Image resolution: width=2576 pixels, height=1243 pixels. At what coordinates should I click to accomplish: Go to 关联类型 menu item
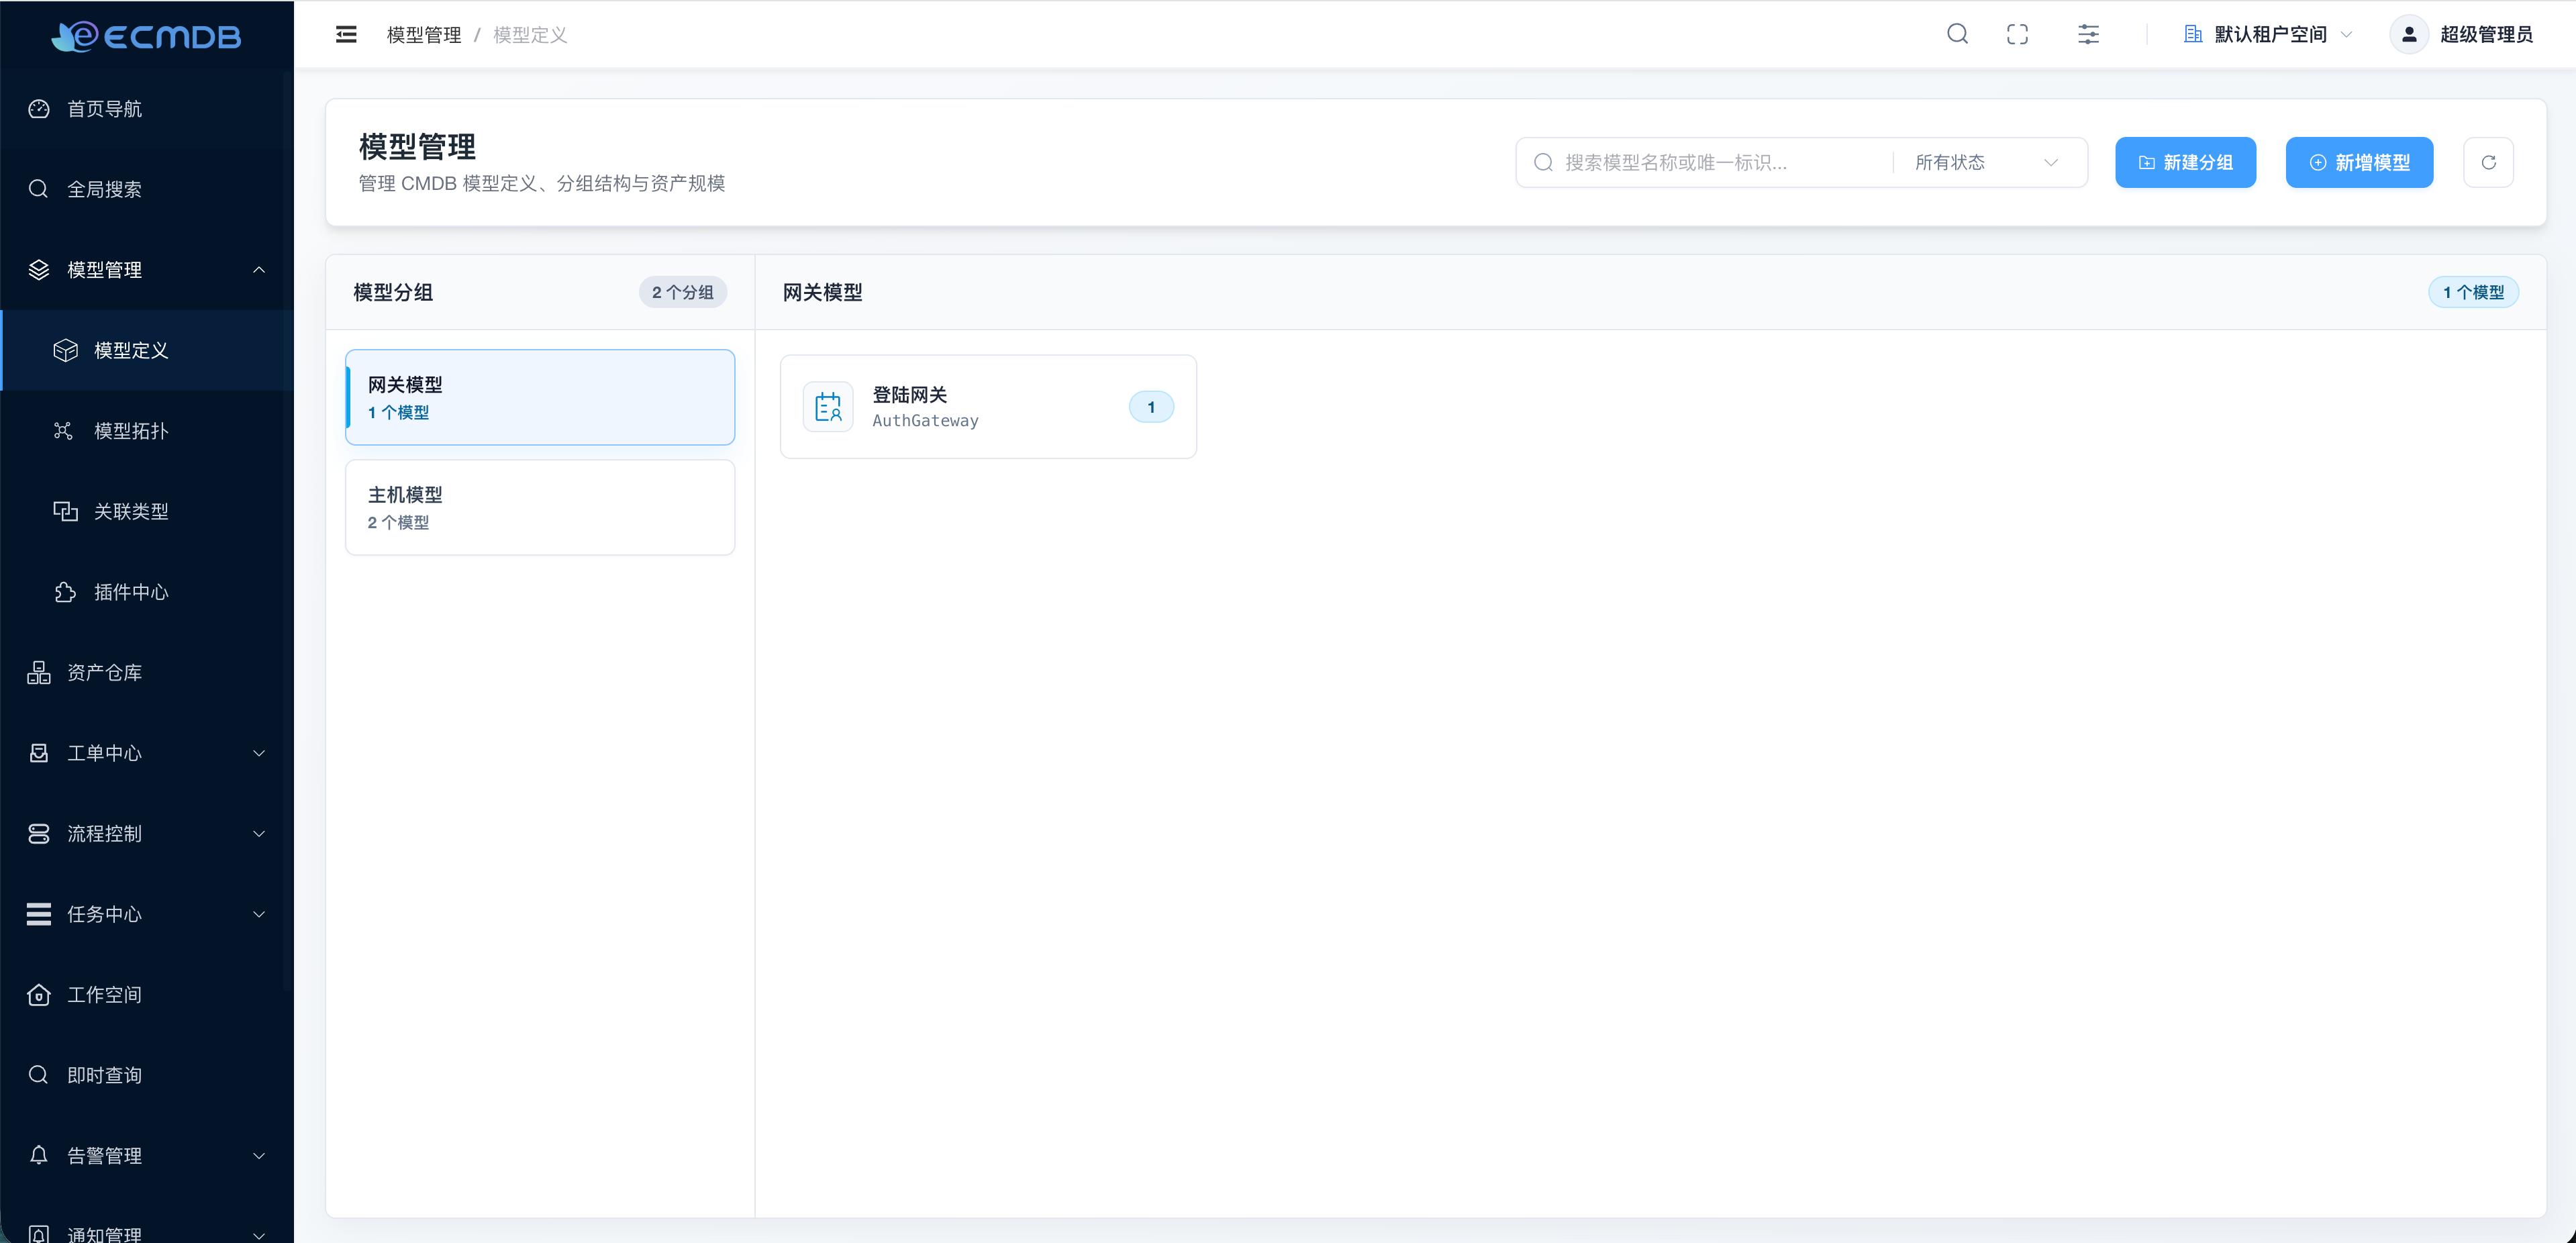(146, 512)
